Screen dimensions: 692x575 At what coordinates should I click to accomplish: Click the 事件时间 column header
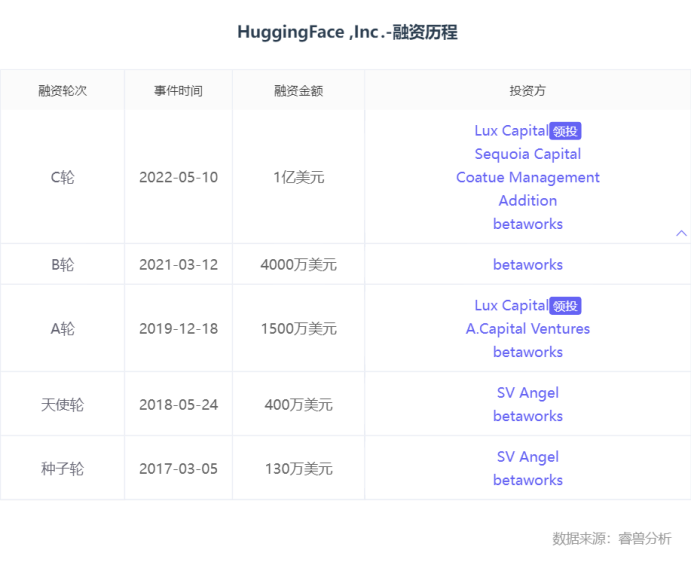point(178,91)
